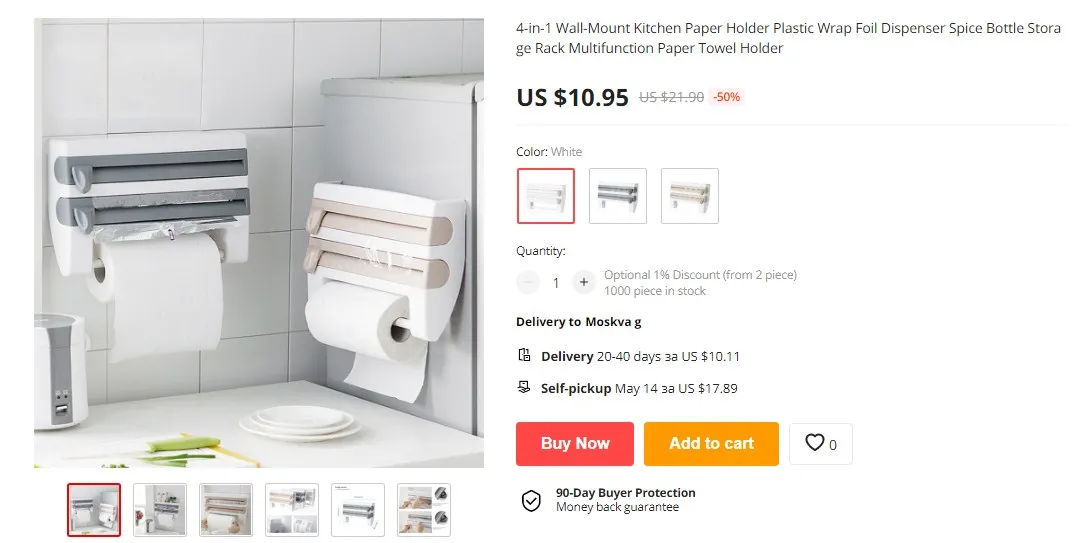This screenshot has height=543, width=1075.
Task: Click the Add to cart button
Action: [711, 444]
